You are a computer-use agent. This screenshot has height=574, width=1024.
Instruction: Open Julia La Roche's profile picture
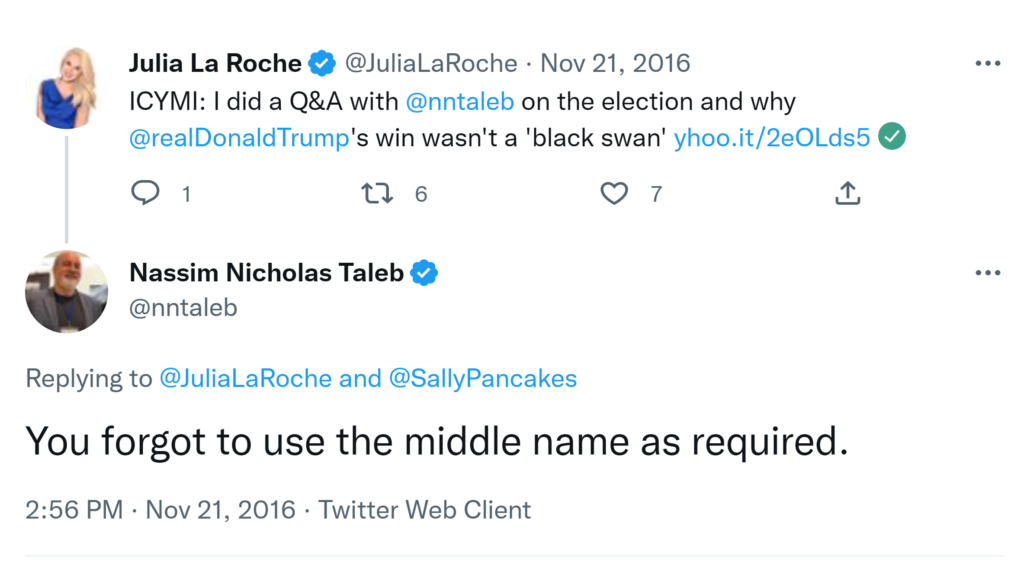[66, 87]
